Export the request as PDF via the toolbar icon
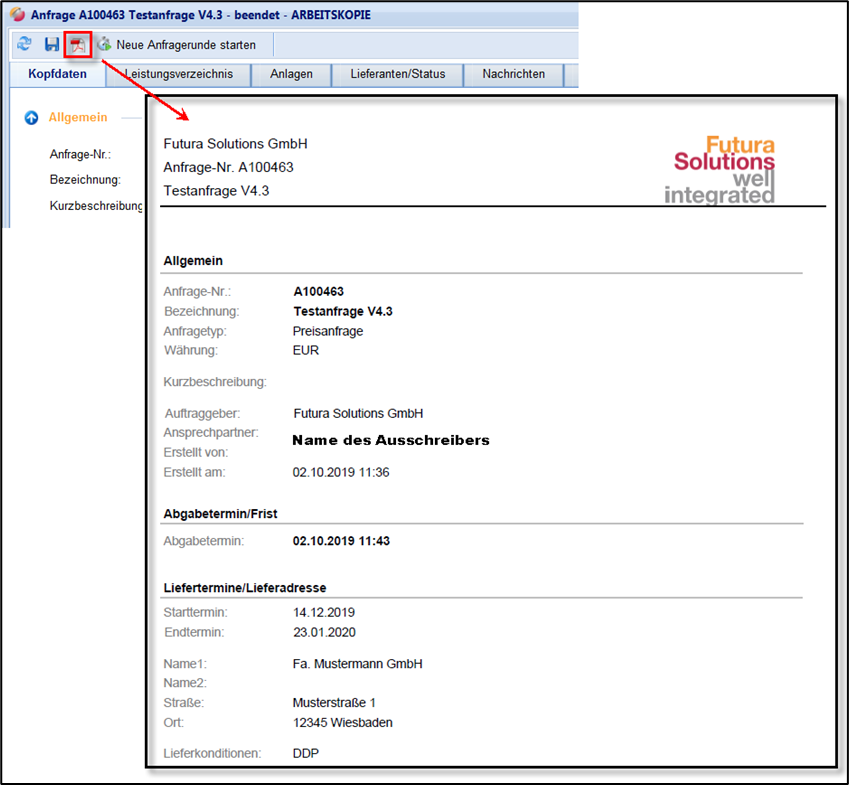Image resolution: width=849 pixels, height=785 pixels. (77, 45)
